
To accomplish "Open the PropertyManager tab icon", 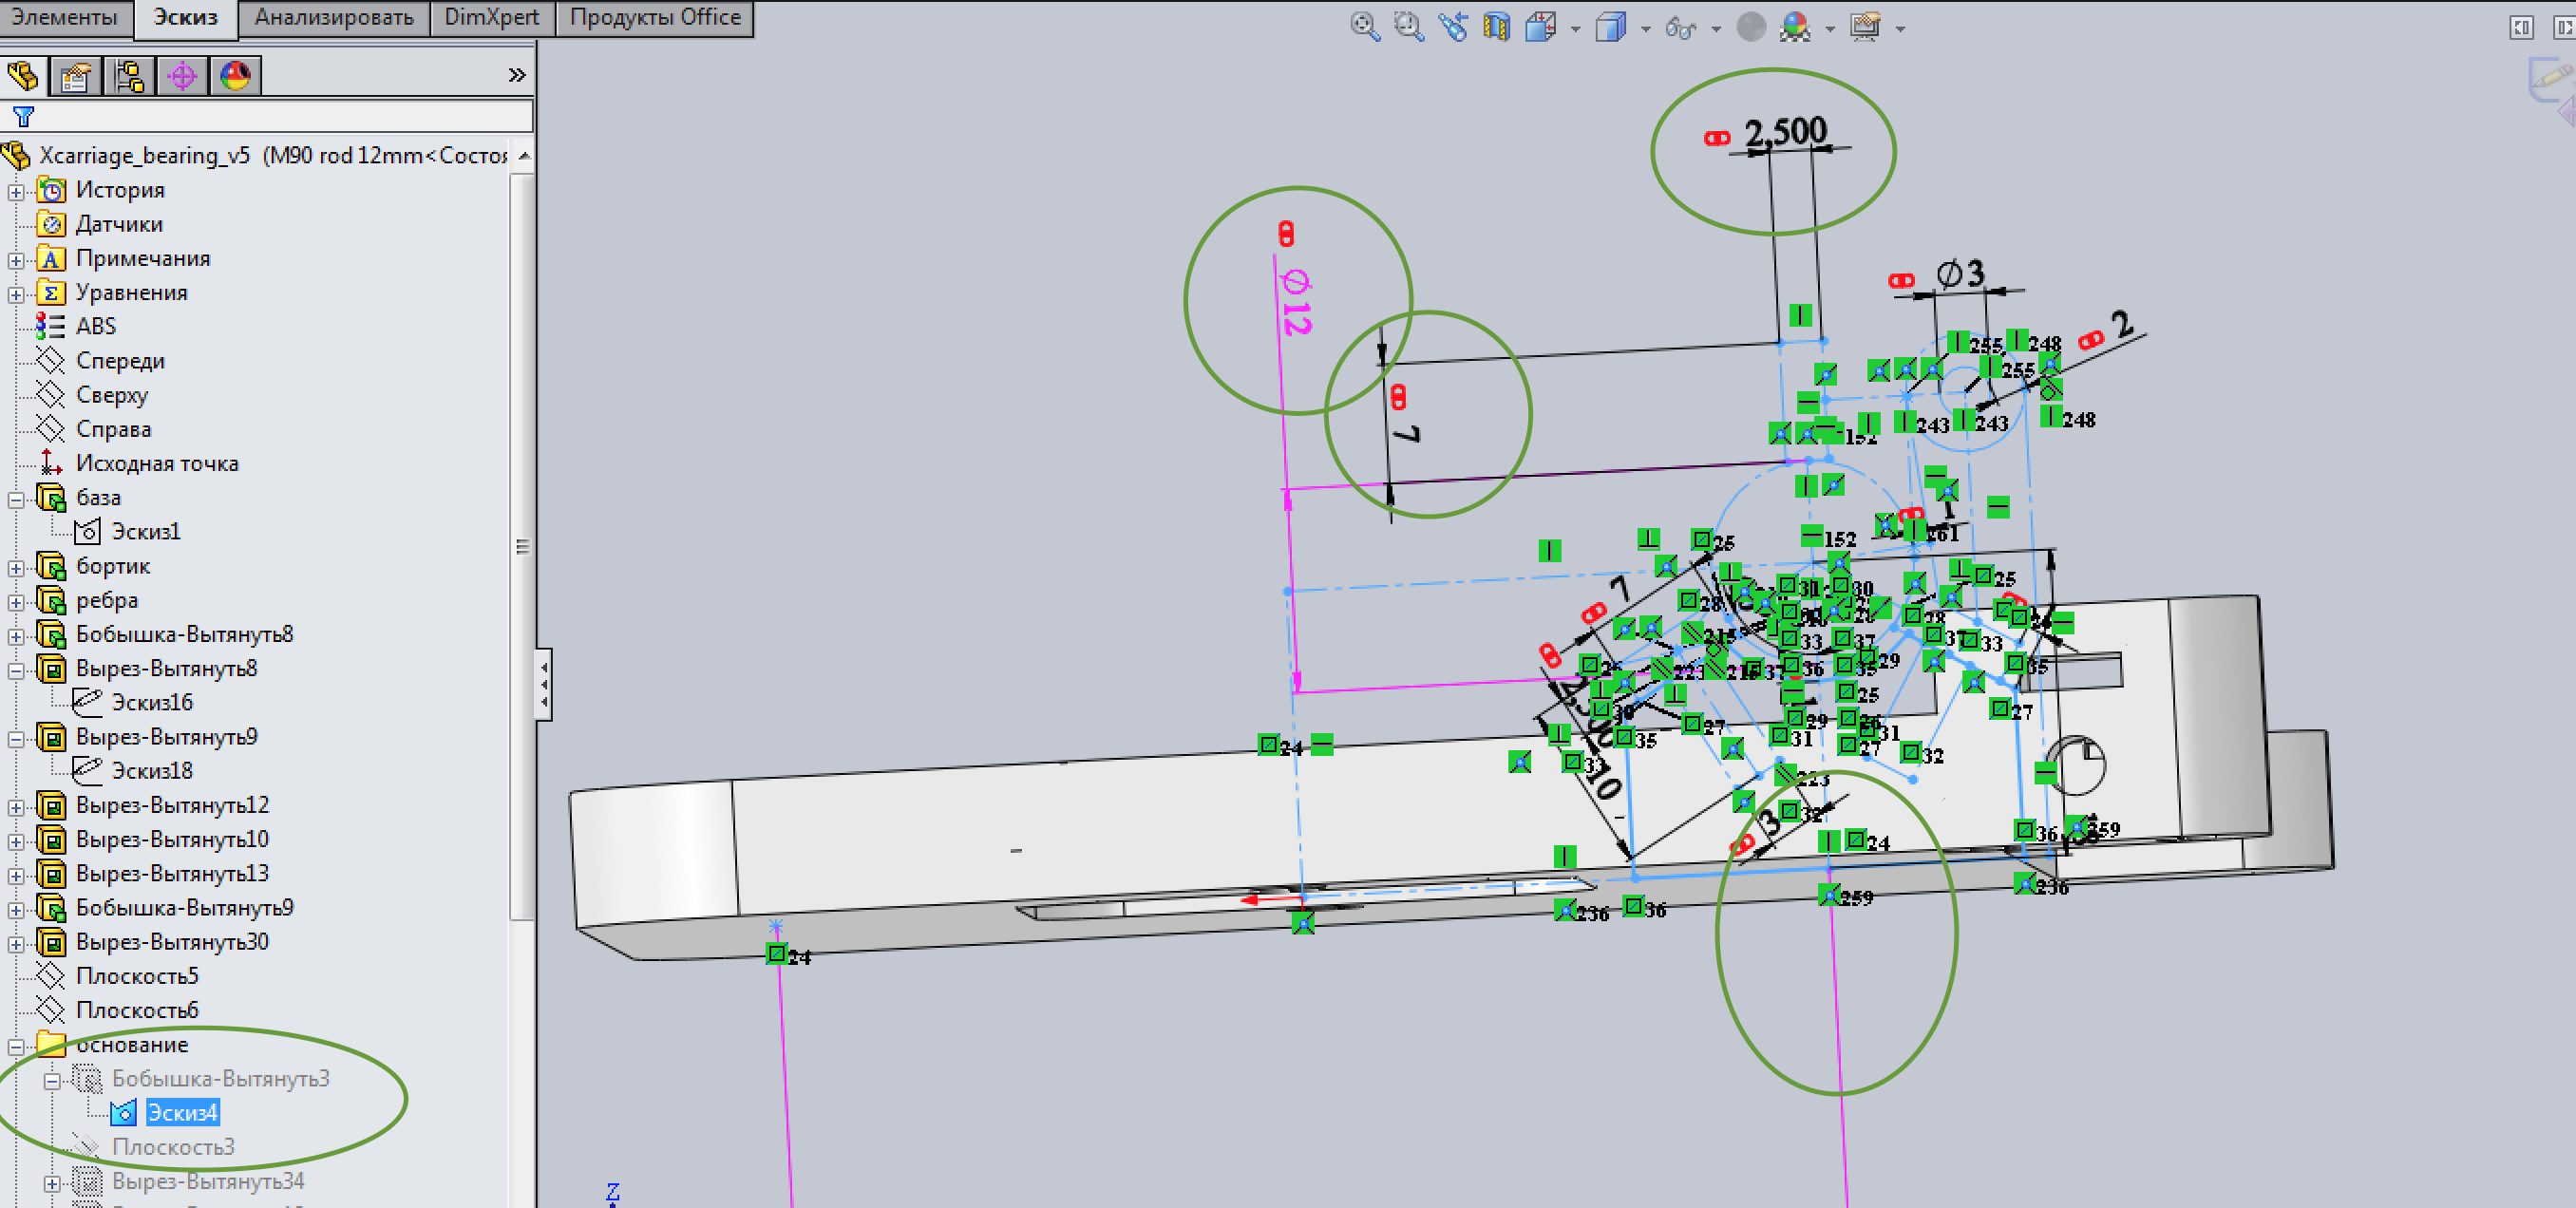I will tap(75, 76).
